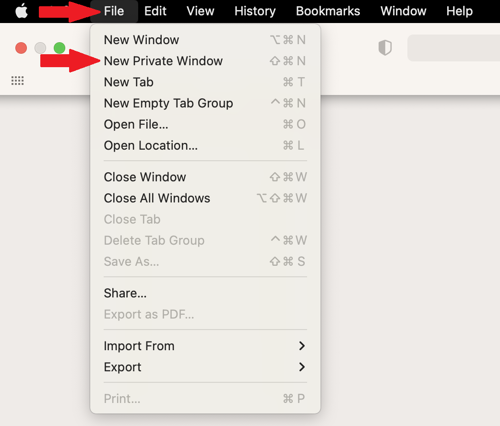This screenshot has height=426, width=500.
Task: Expand the Import From submenu arrow
Action: [302, 346]
